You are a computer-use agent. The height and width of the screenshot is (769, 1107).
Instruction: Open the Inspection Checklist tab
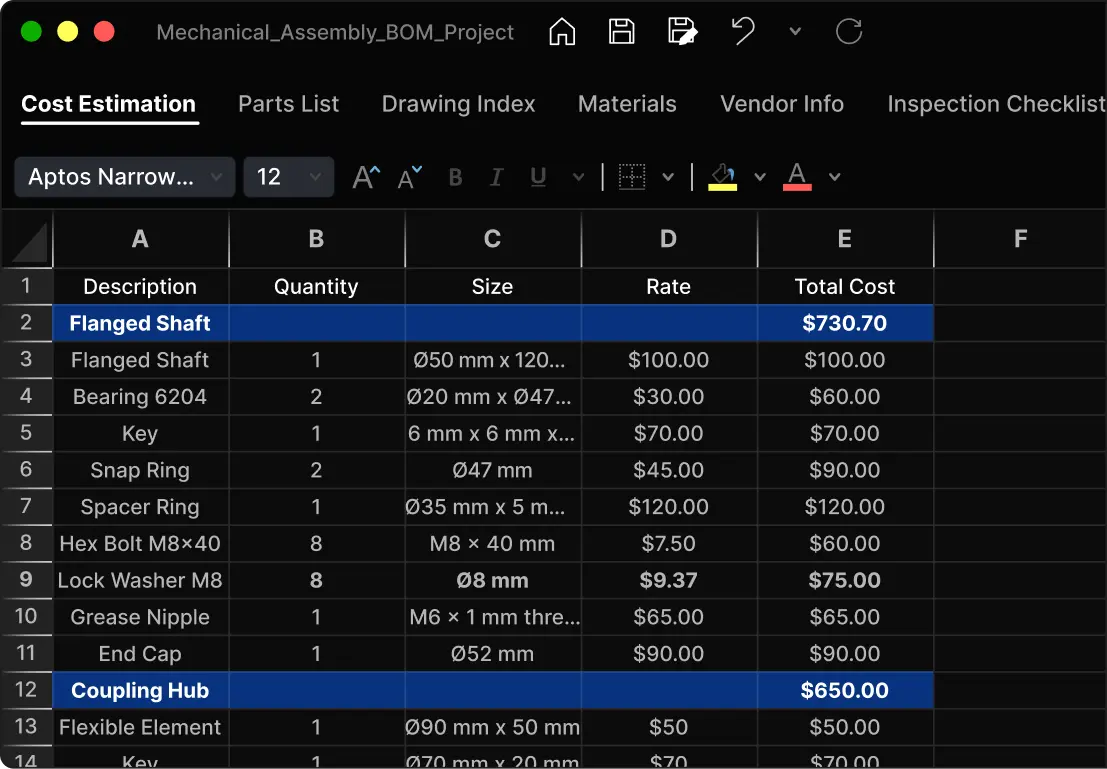(x=996, y=105)
